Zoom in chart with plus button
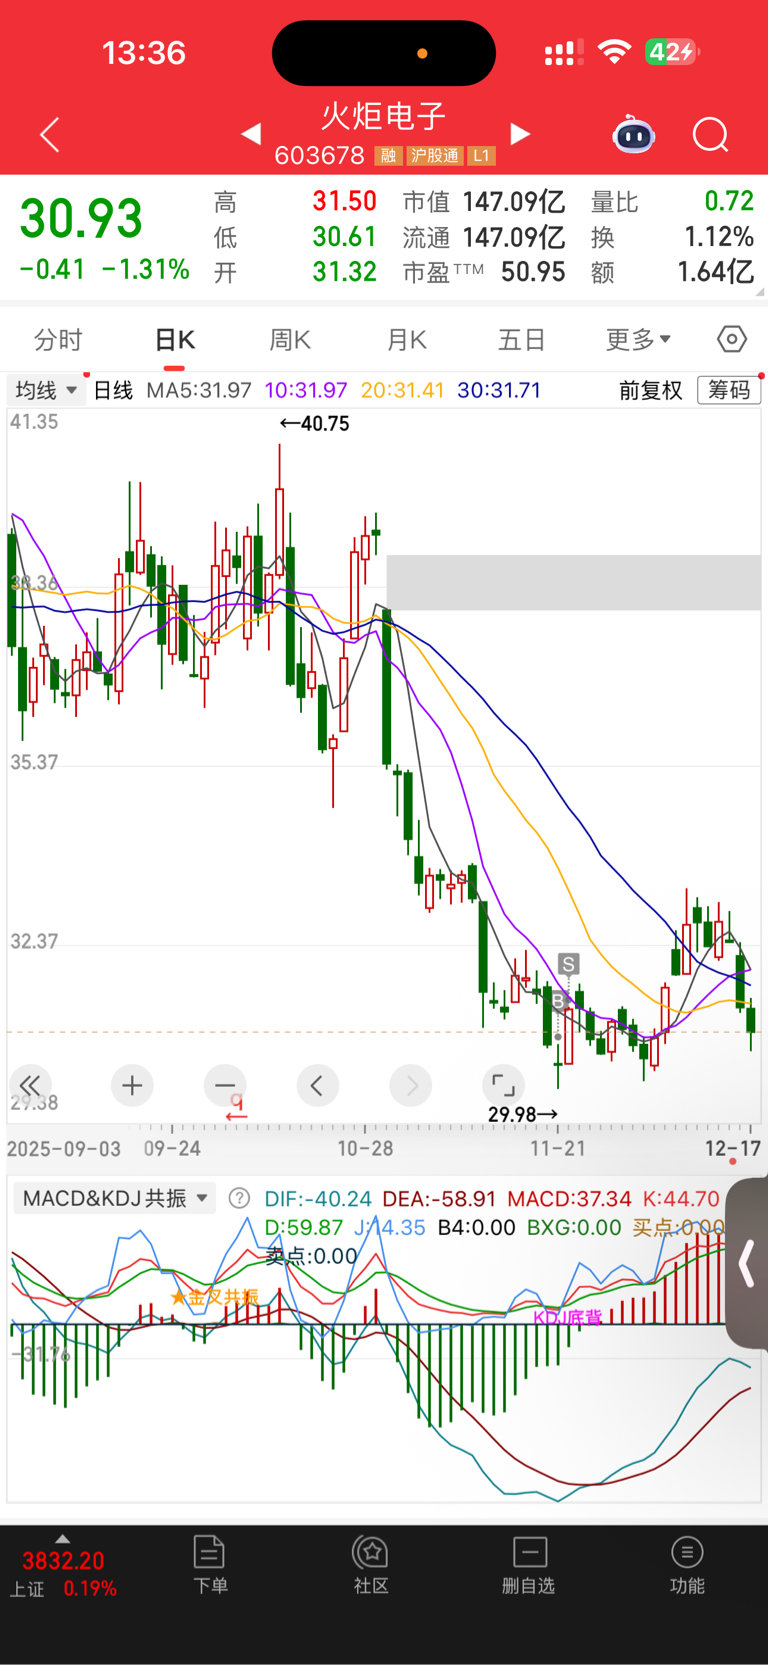This screenshot has height=1665, width=768. click(132, 1085)
